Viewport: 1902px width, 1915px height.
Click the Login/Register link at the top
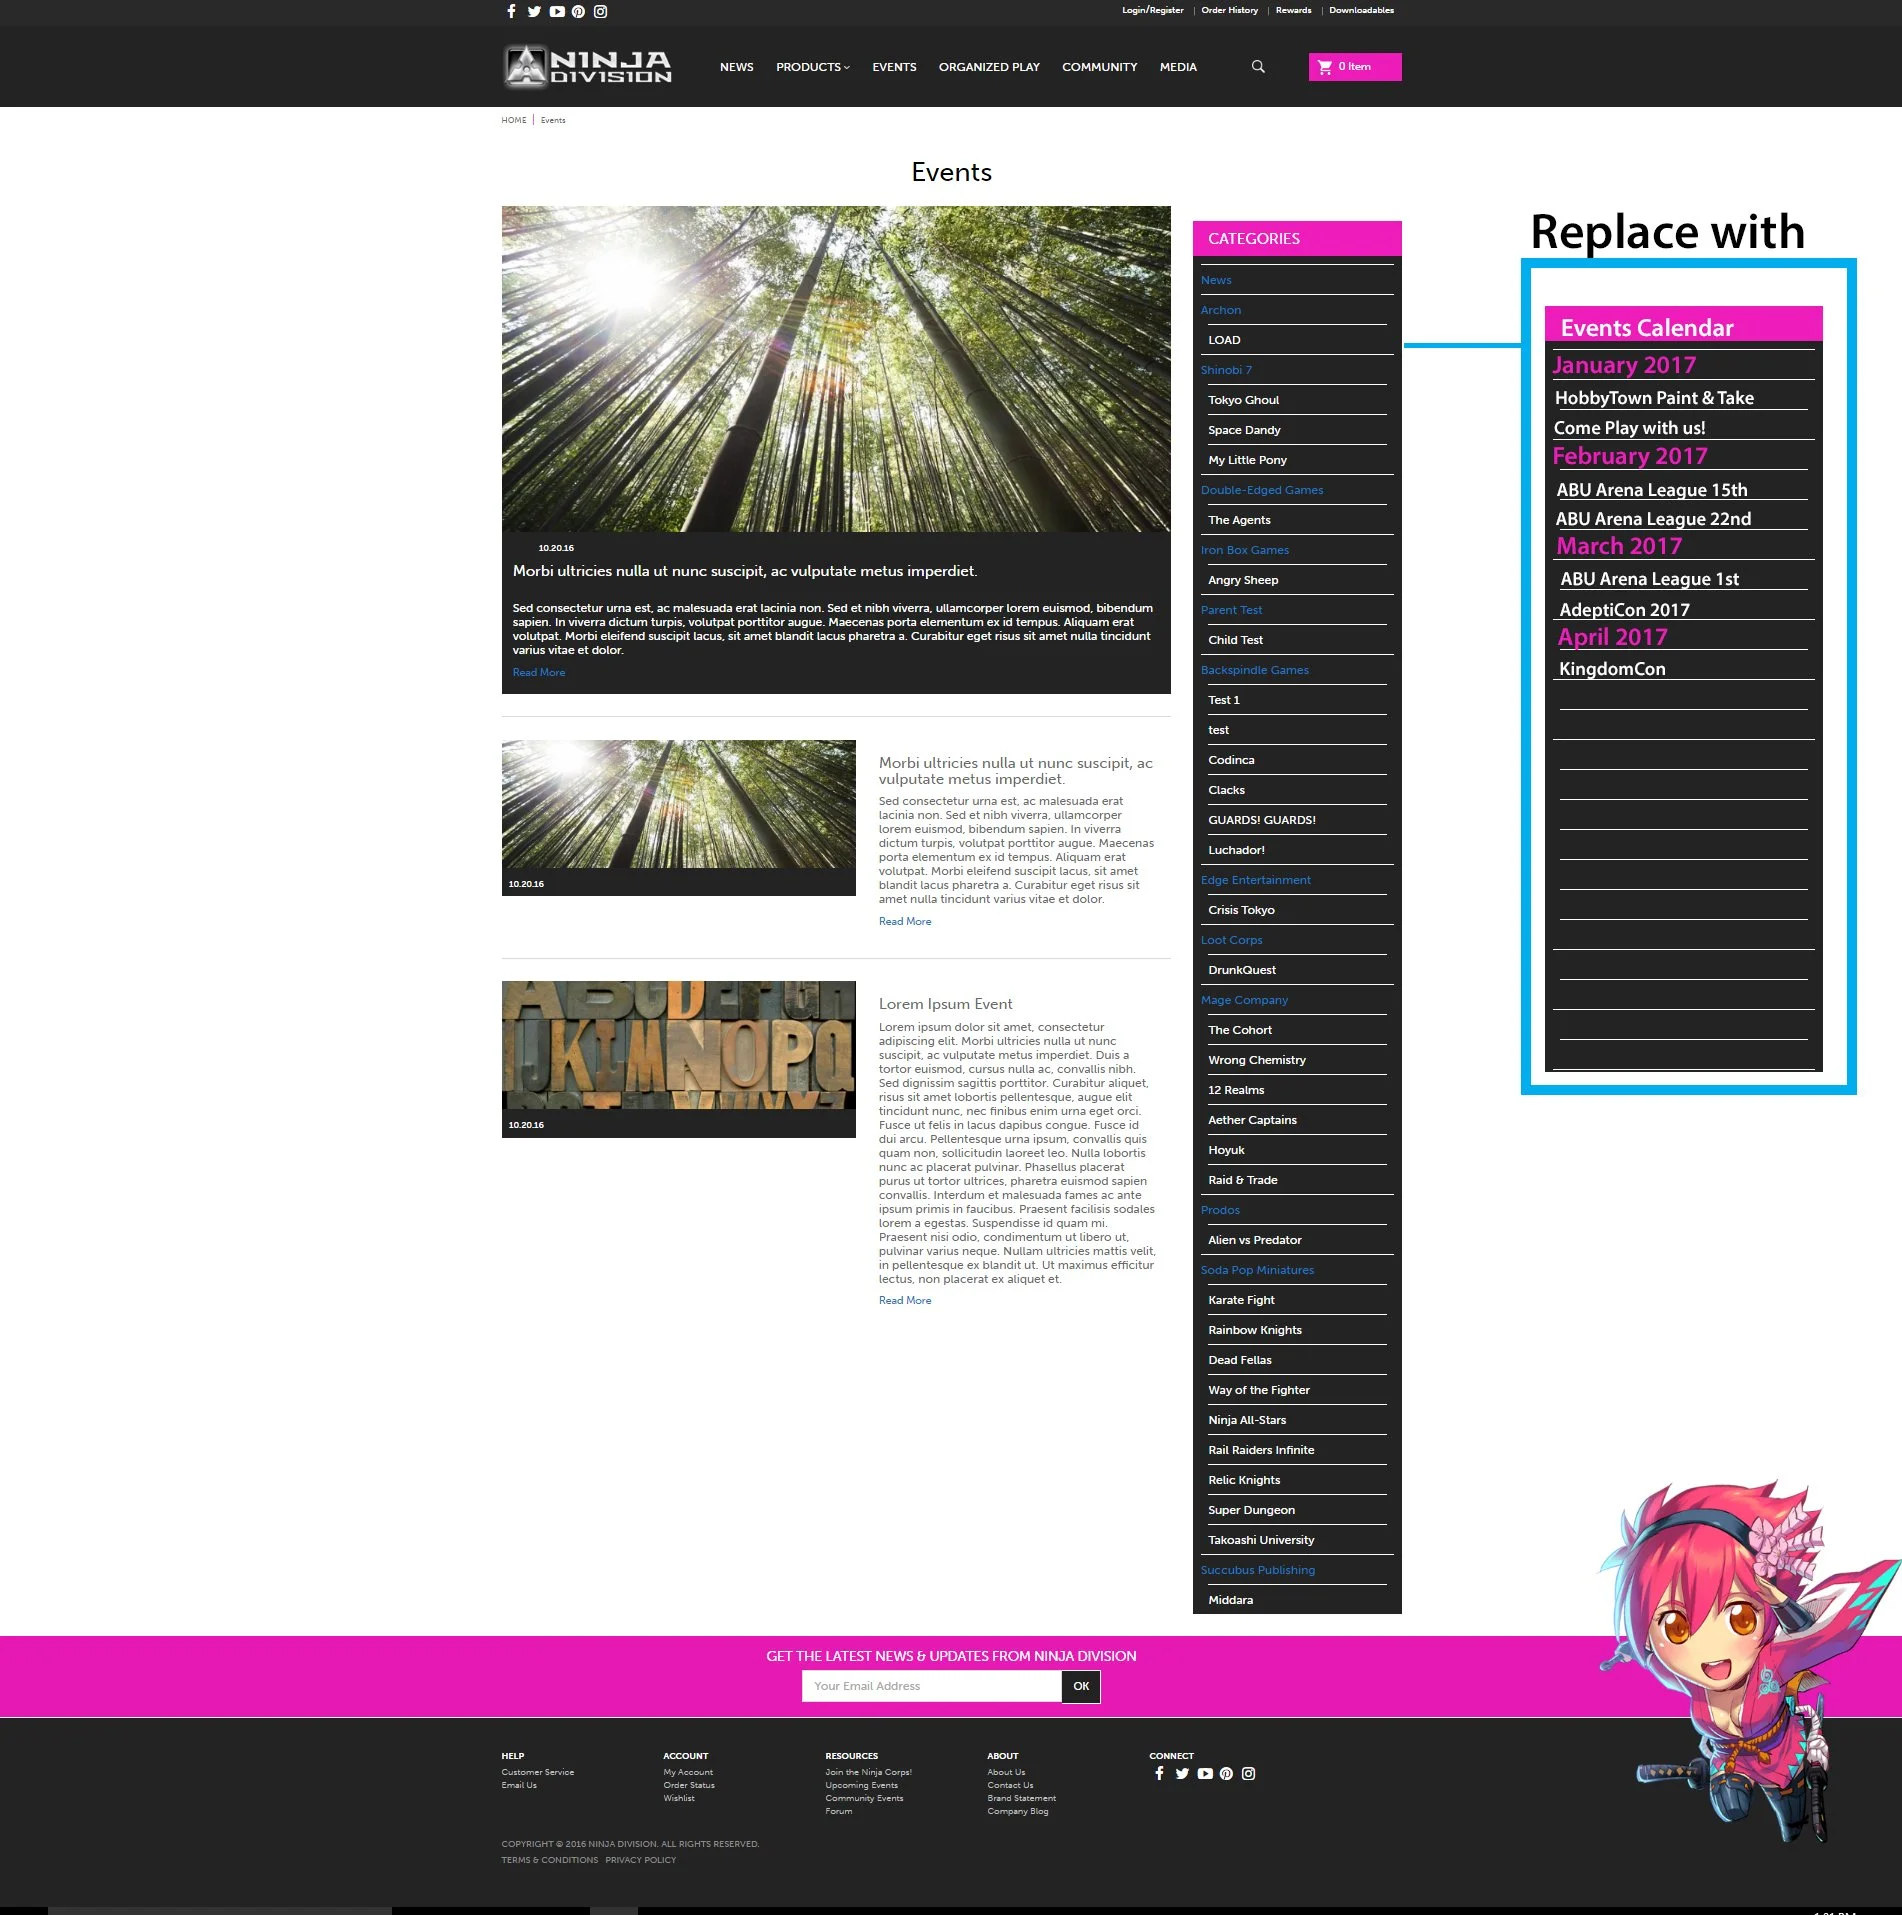tap(1151, 10)
